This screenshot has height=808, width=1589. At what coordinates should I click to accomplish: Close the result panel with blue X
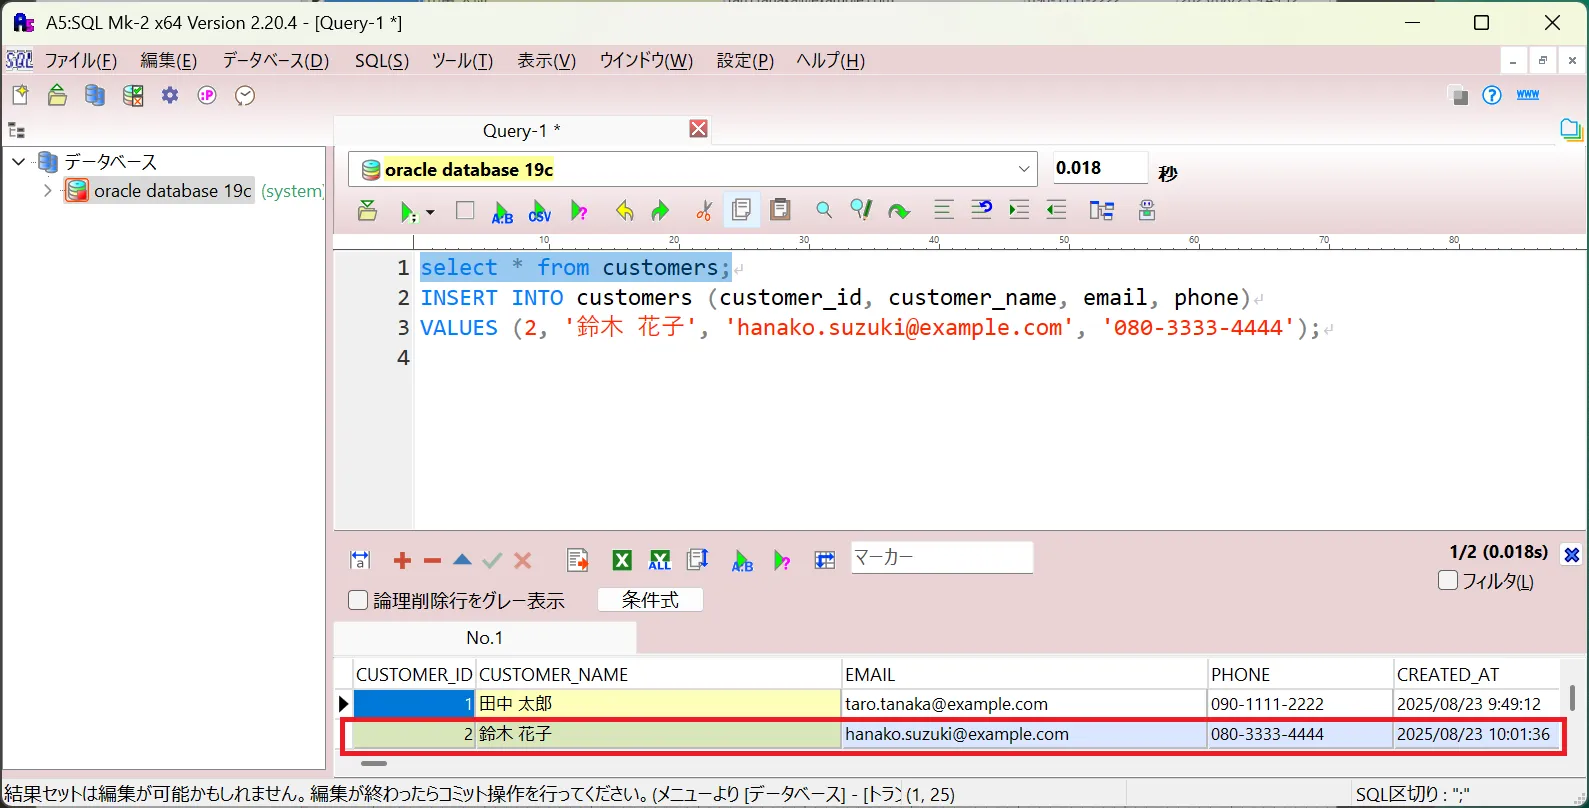(1571, 555)
